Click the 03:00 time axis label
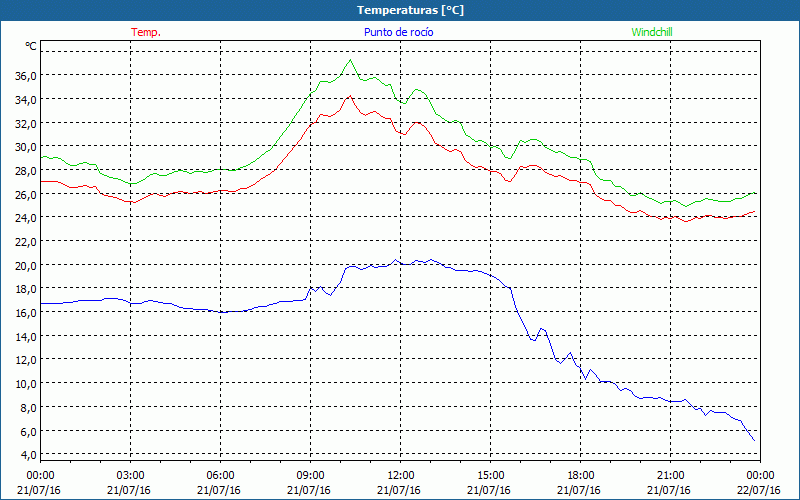This screenshot has width=800, height=500. pyautogui.click(x=131, y=476)
